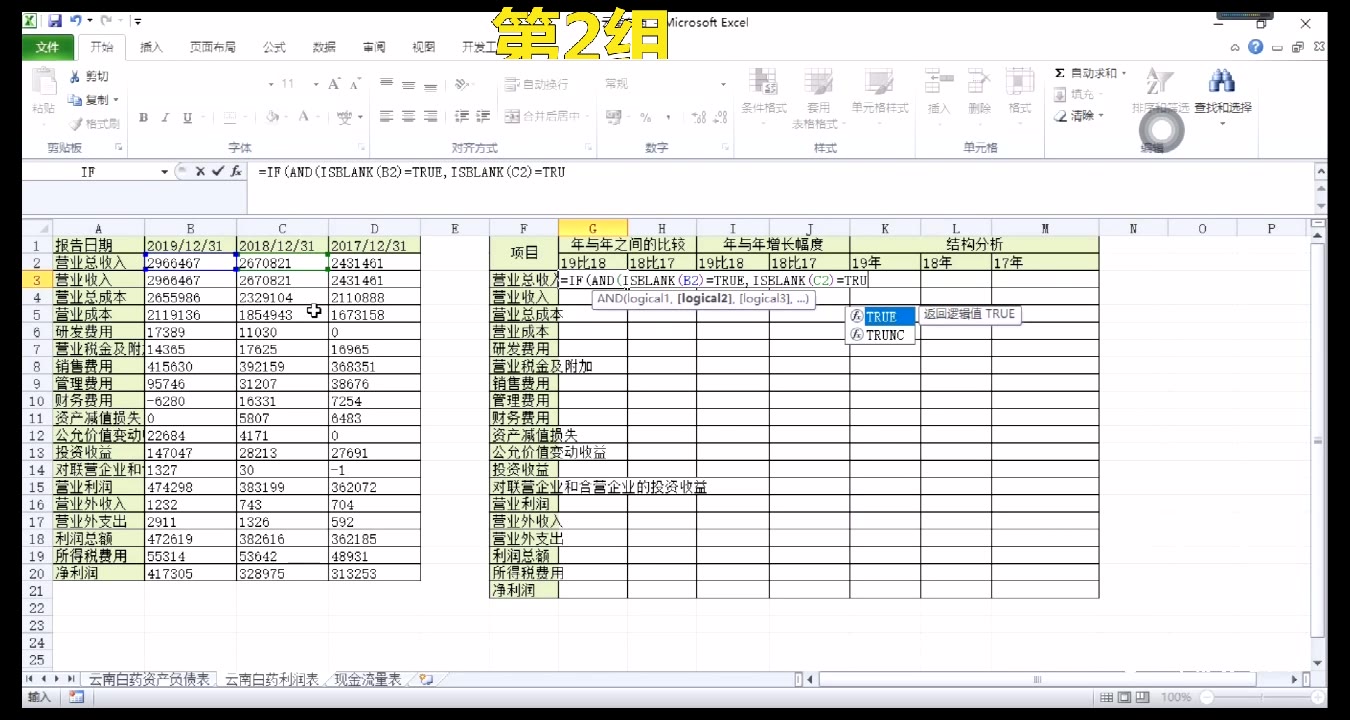Open the Fill (填充) menu
1350x720 pixels.
tap(1078, 95)
